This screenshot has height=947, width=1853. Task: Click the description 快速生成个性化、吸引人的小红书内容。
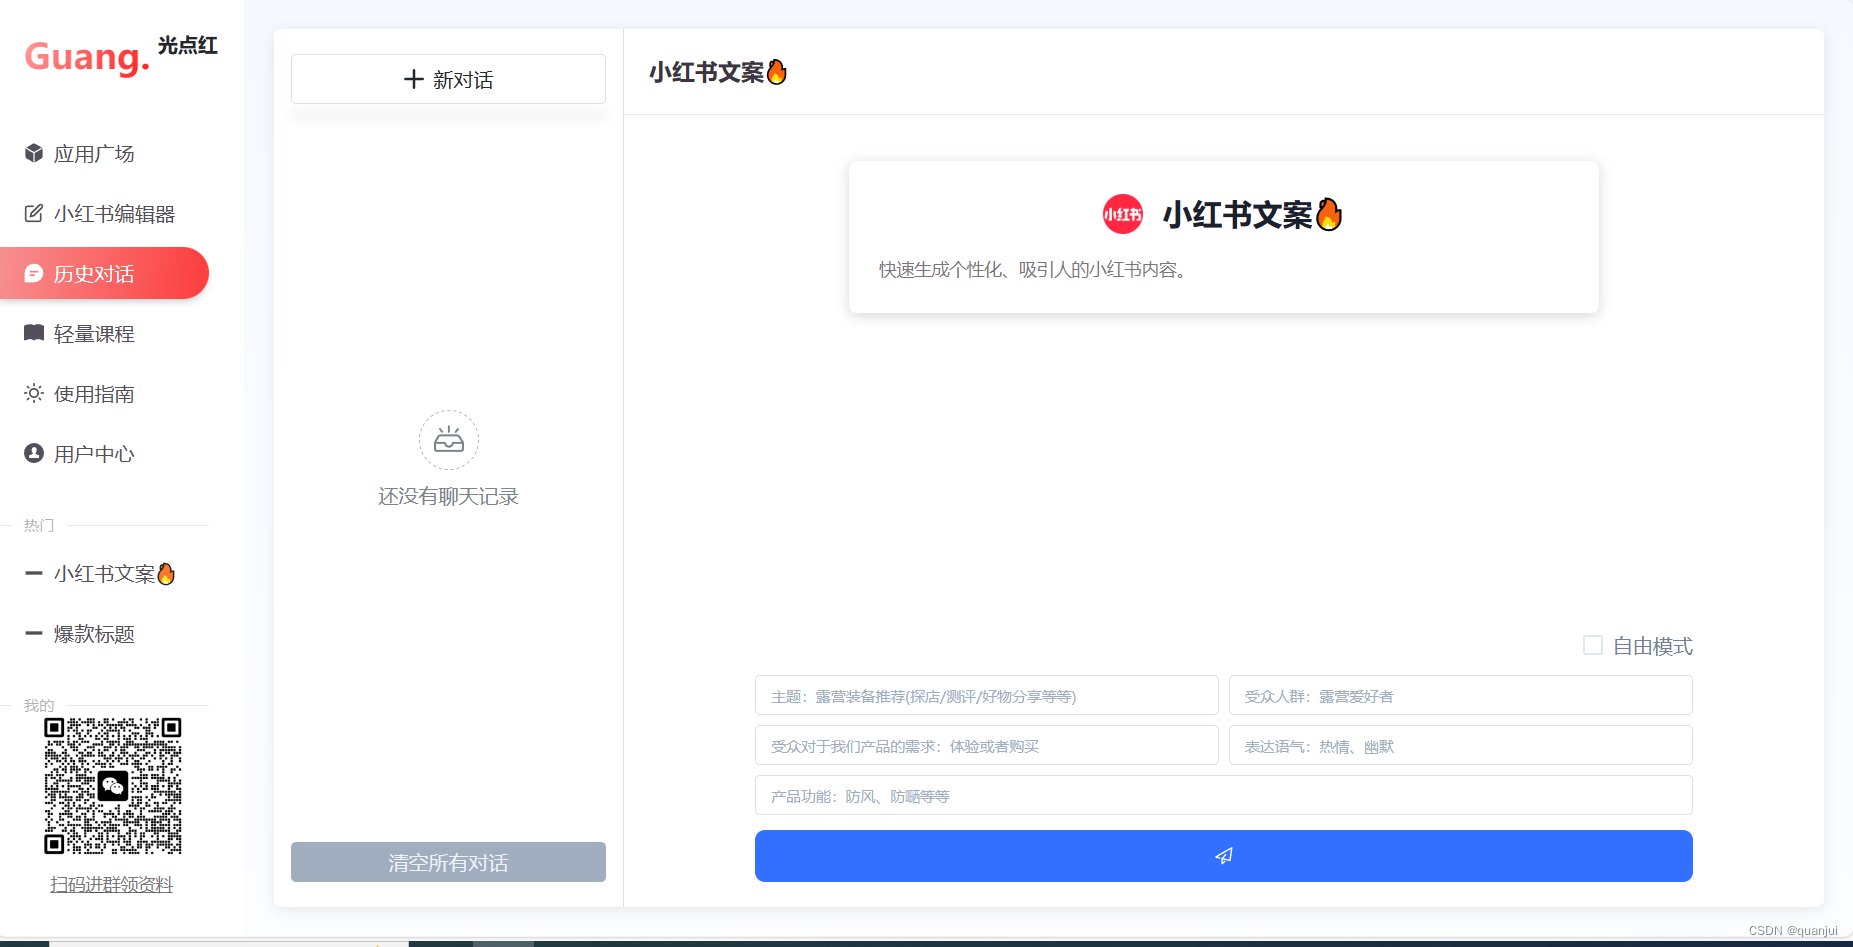(x=1034, y=269)
